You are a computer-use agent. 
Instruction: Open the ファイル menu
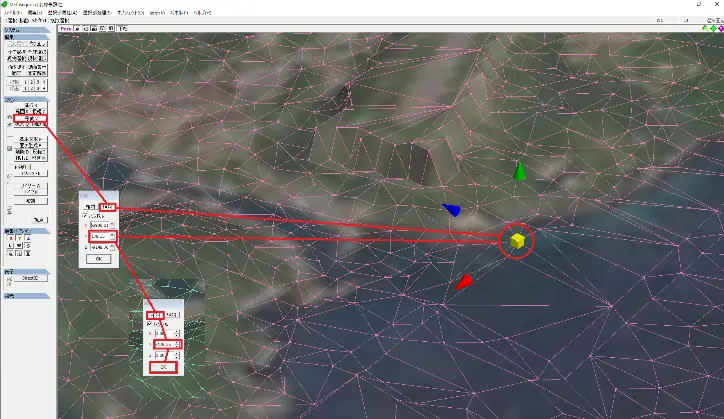(13, 12)
